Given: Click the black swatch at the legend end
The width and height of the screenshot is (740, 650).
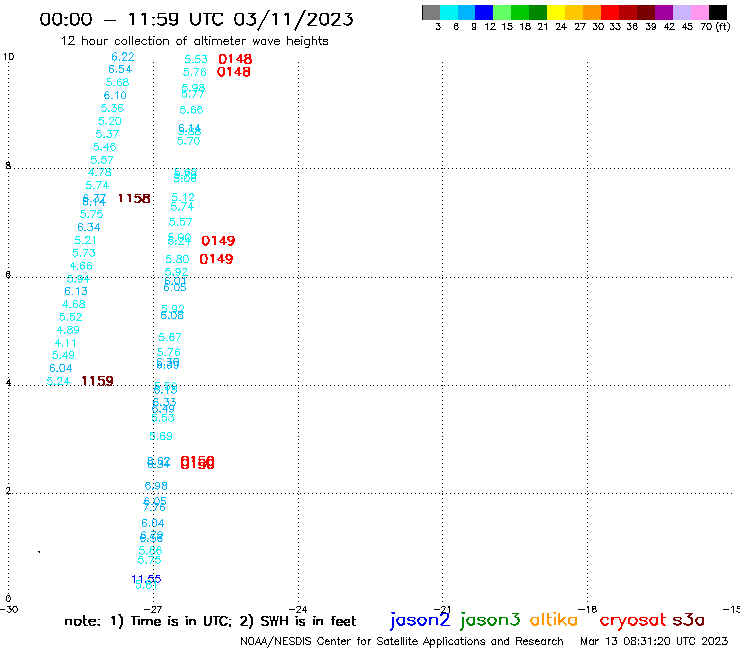Looking at the screenshot, I should coord(718,12).
